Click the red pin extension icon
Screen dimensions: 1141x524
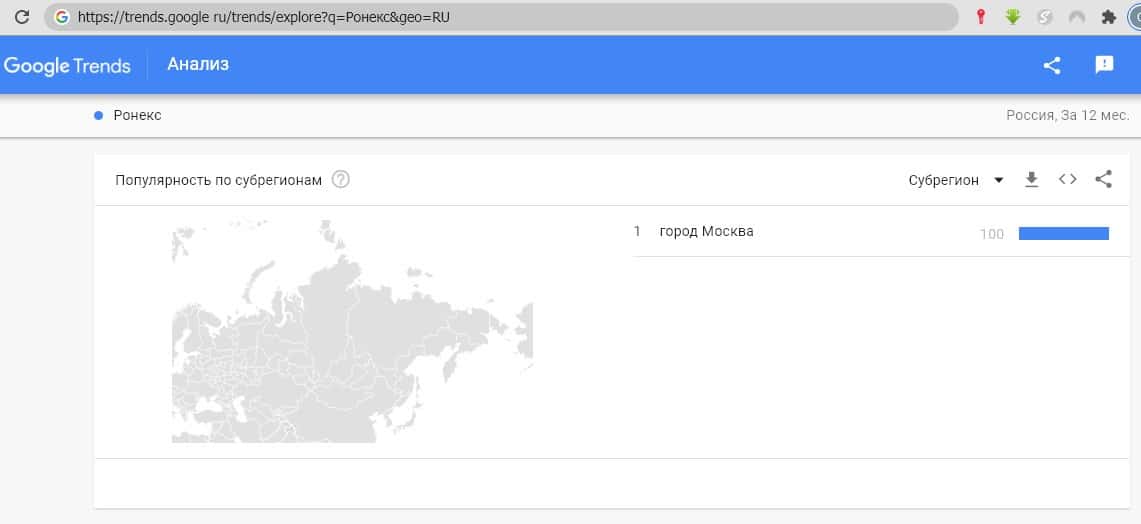click(981, 17)
